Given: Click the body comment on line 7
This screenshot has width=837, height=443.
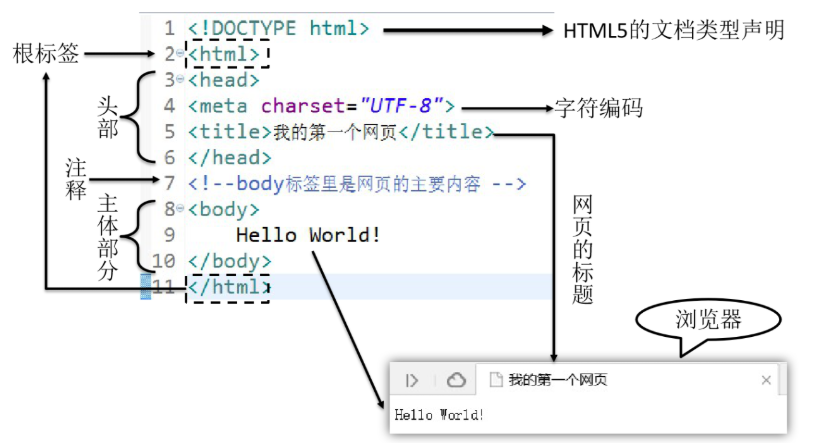Looking at the screenshot, I should click(357, 184).
